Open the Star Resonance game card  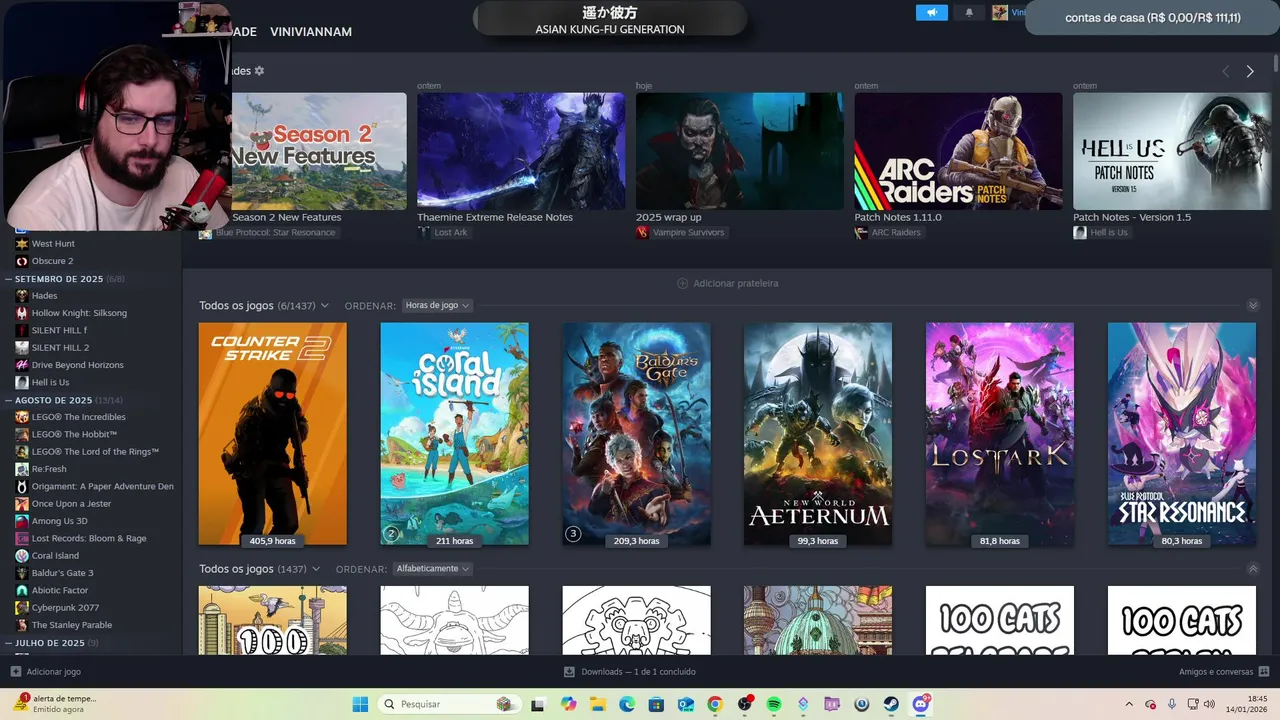1182,434
